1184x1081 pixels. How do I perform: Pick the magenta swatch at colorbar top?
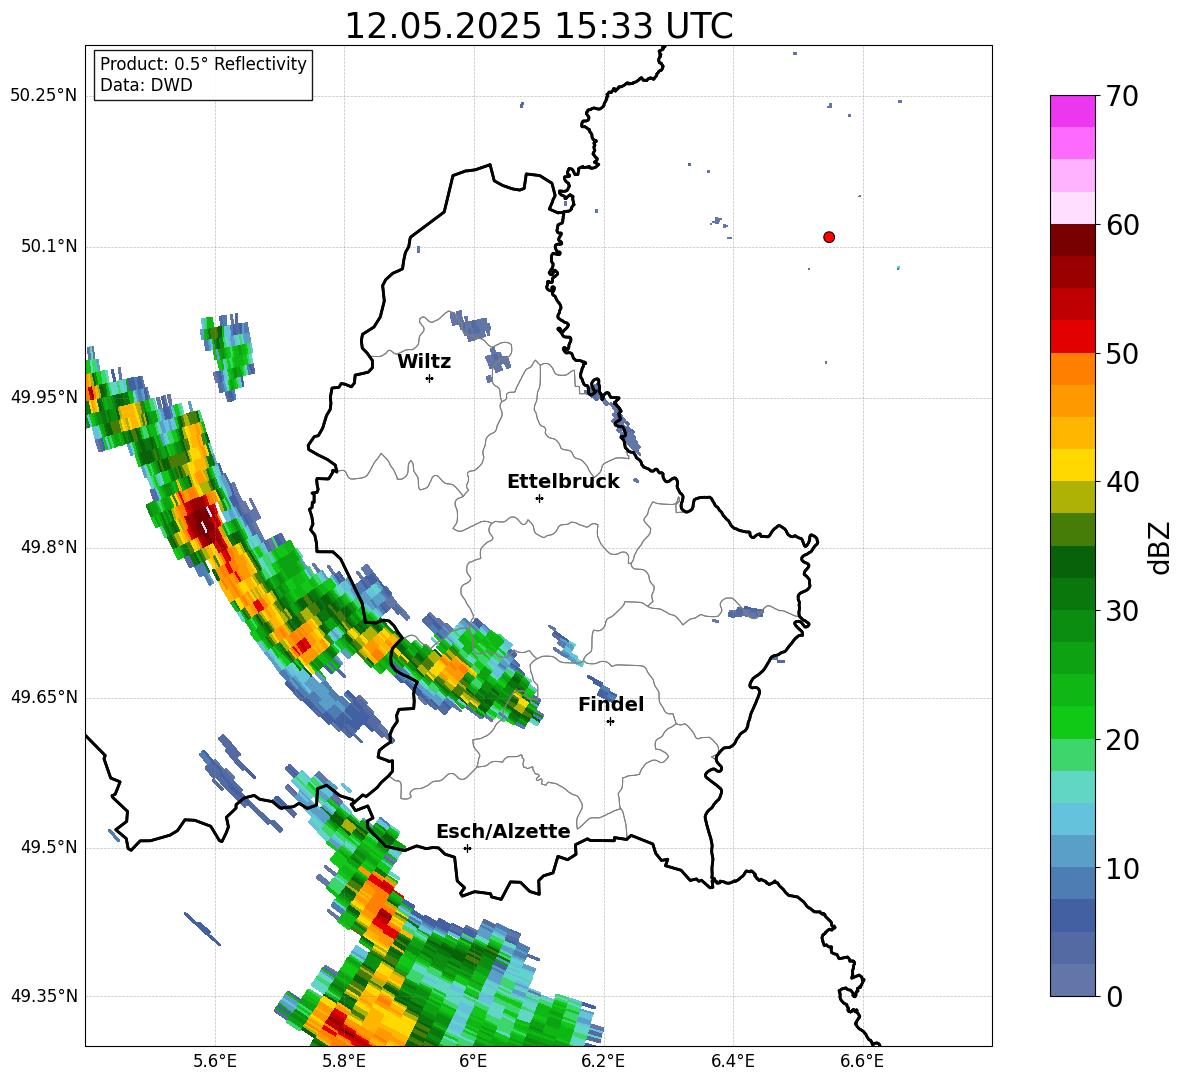[x=1072, y=111]
